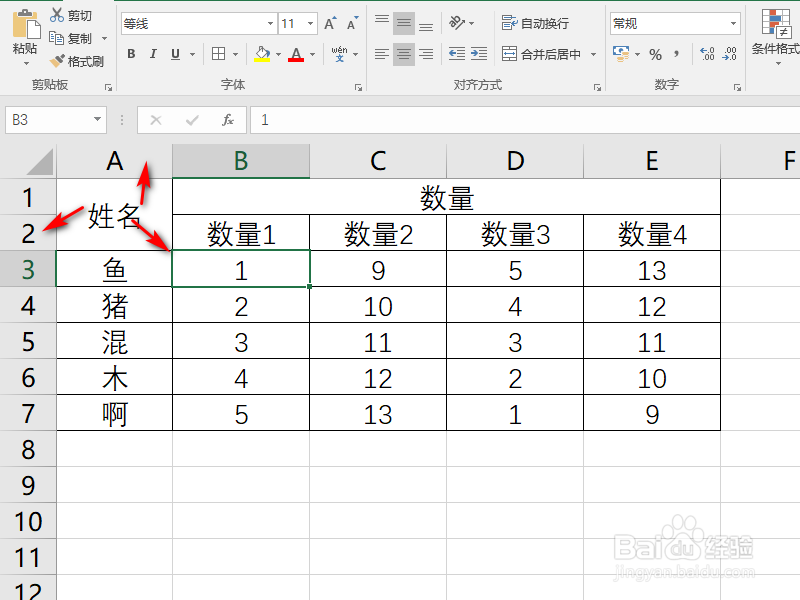Screen dimensions: 800x600
Task: Expand underline style dropdown arrow
Action: click(192, 54)
